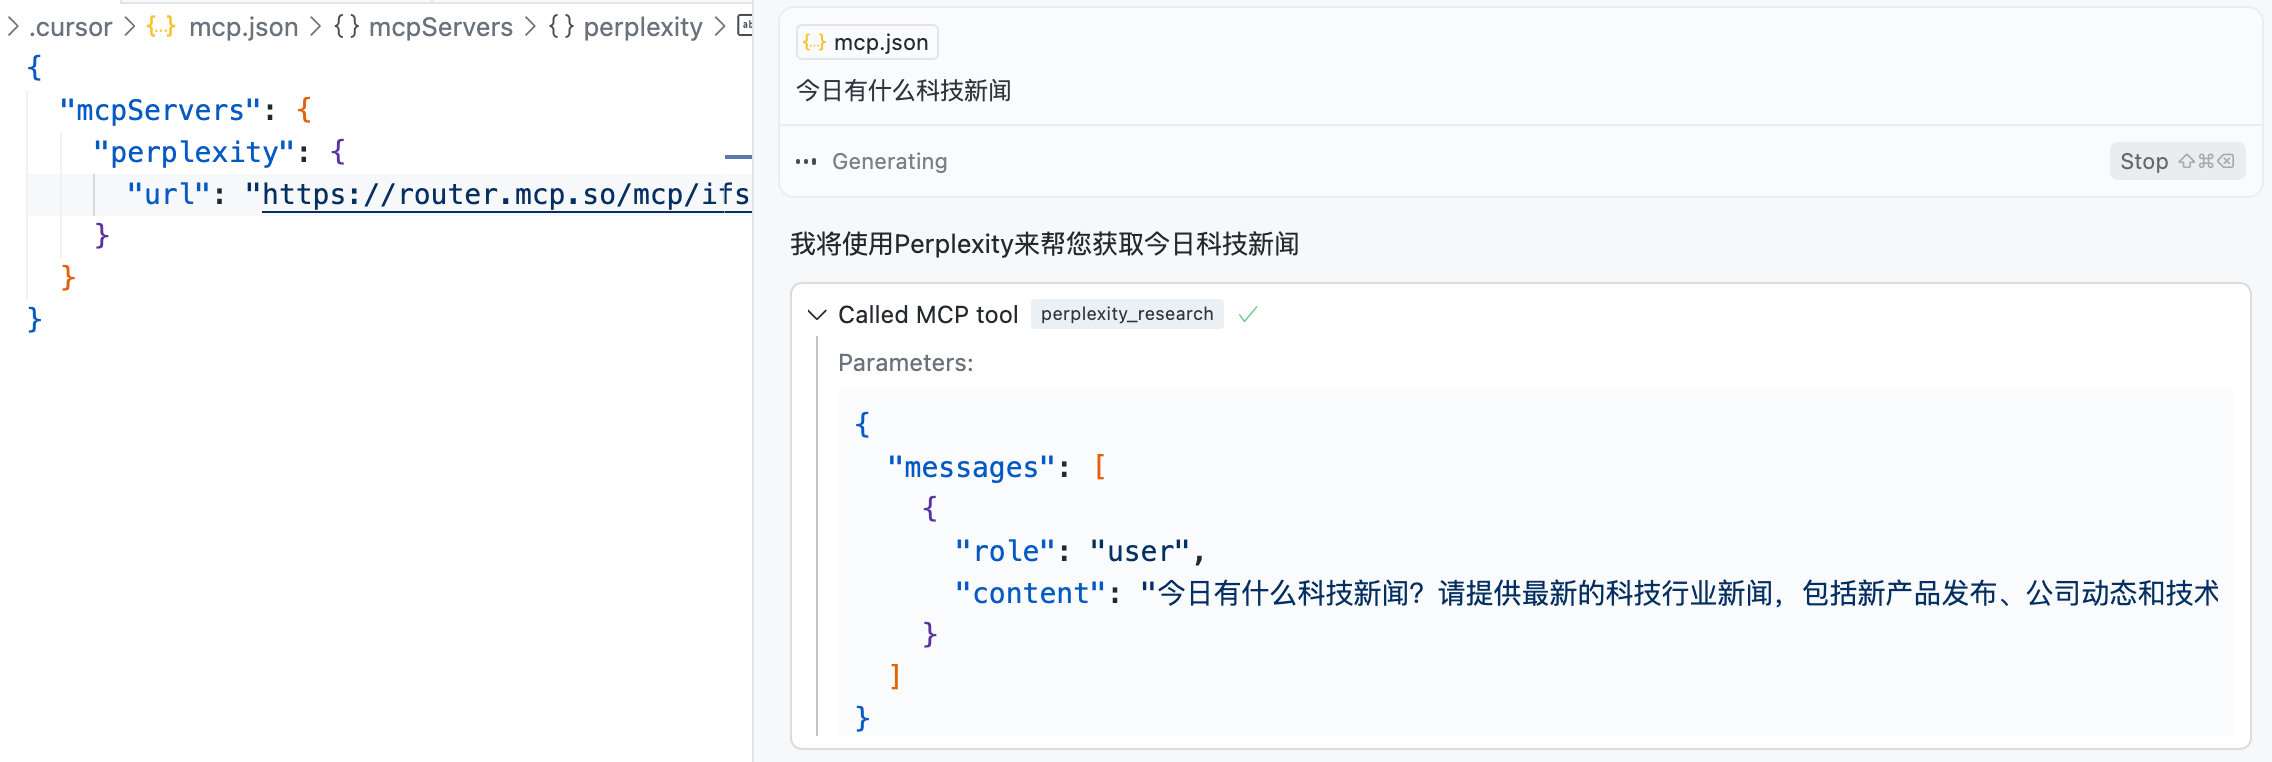
Task: Click the keyboard shortcut glyphs on Stop
Action: (2206, 161)
